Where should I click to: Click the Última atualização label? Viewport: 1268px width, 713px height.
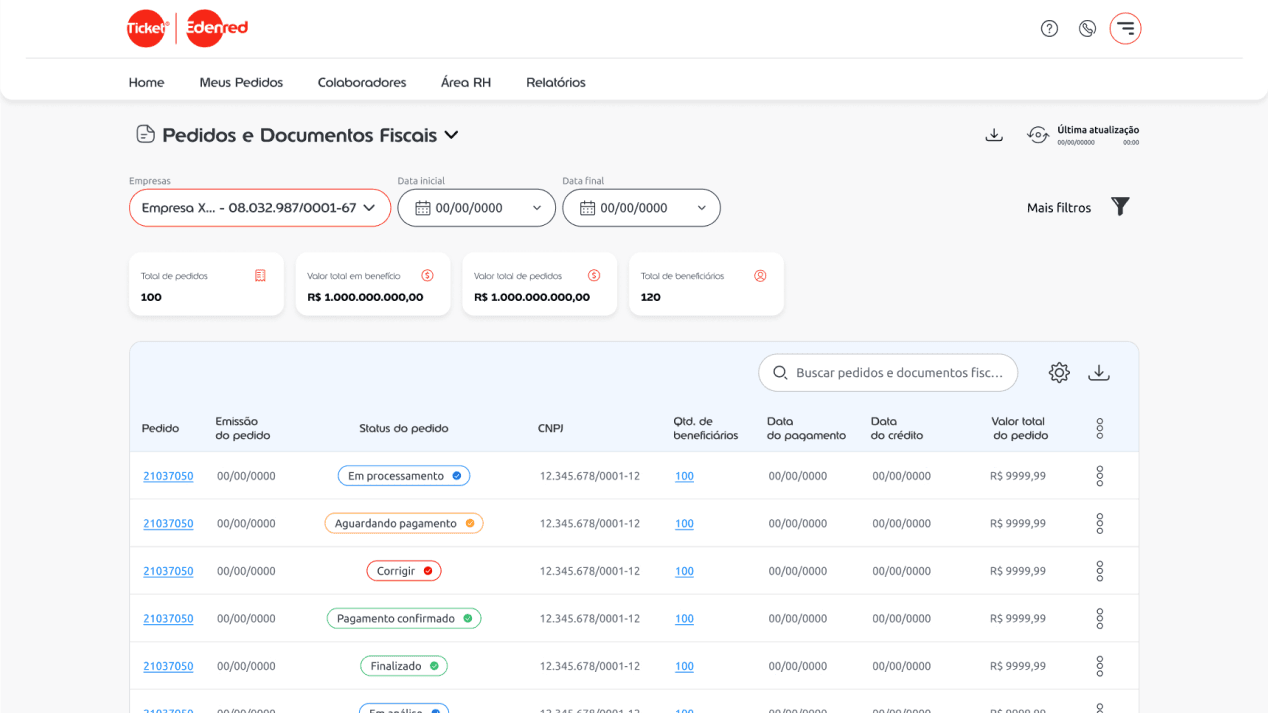point(1098,130)
